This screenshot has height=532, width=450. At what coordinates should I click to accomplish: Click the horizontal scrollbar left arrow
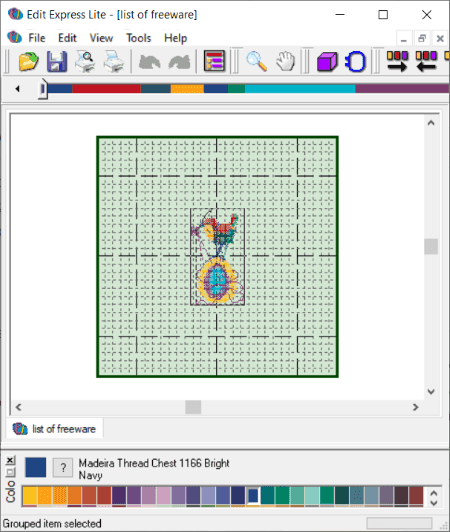click(x=19, y=407)
